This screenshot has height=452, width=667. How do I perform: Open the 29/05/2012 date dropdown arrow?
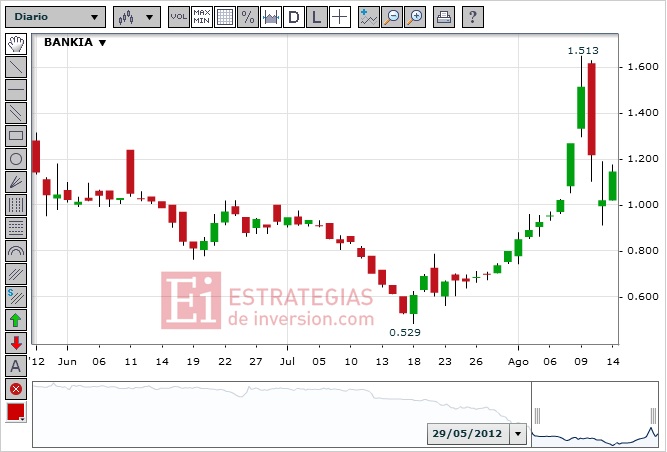pos(518,434)
